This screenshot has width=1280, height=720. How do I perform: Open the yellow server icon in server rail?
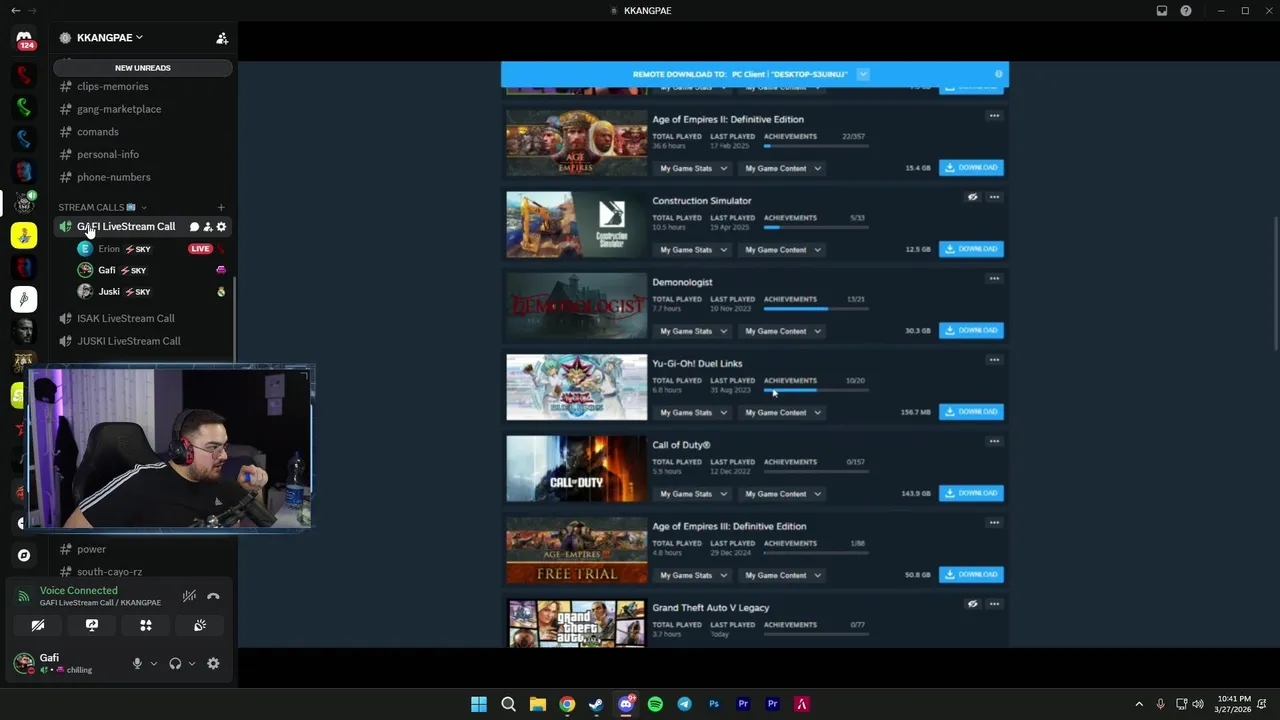[x=24, y=235]
